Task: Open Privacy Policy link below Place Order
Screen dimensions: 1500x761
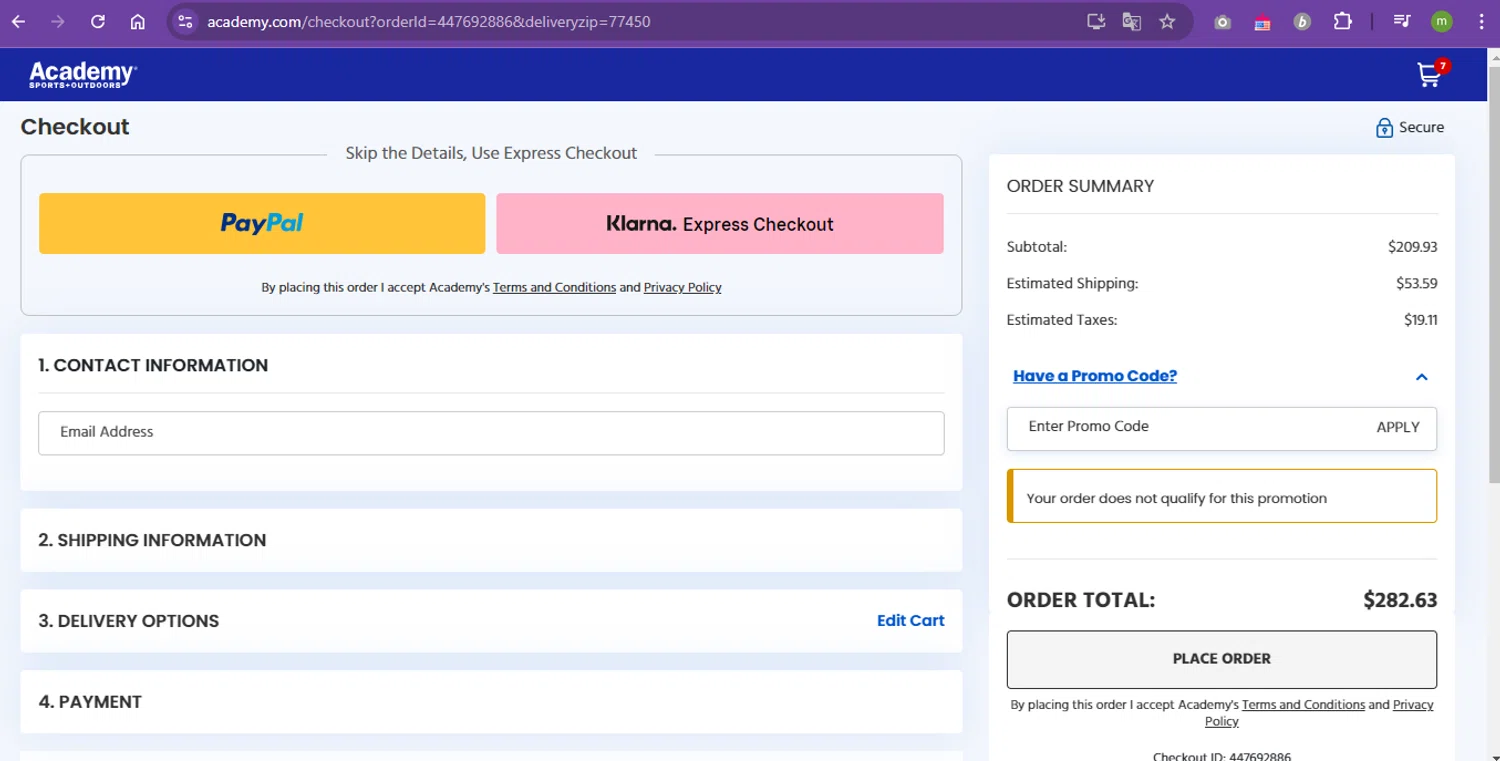Action: (x=1414, y=705)
